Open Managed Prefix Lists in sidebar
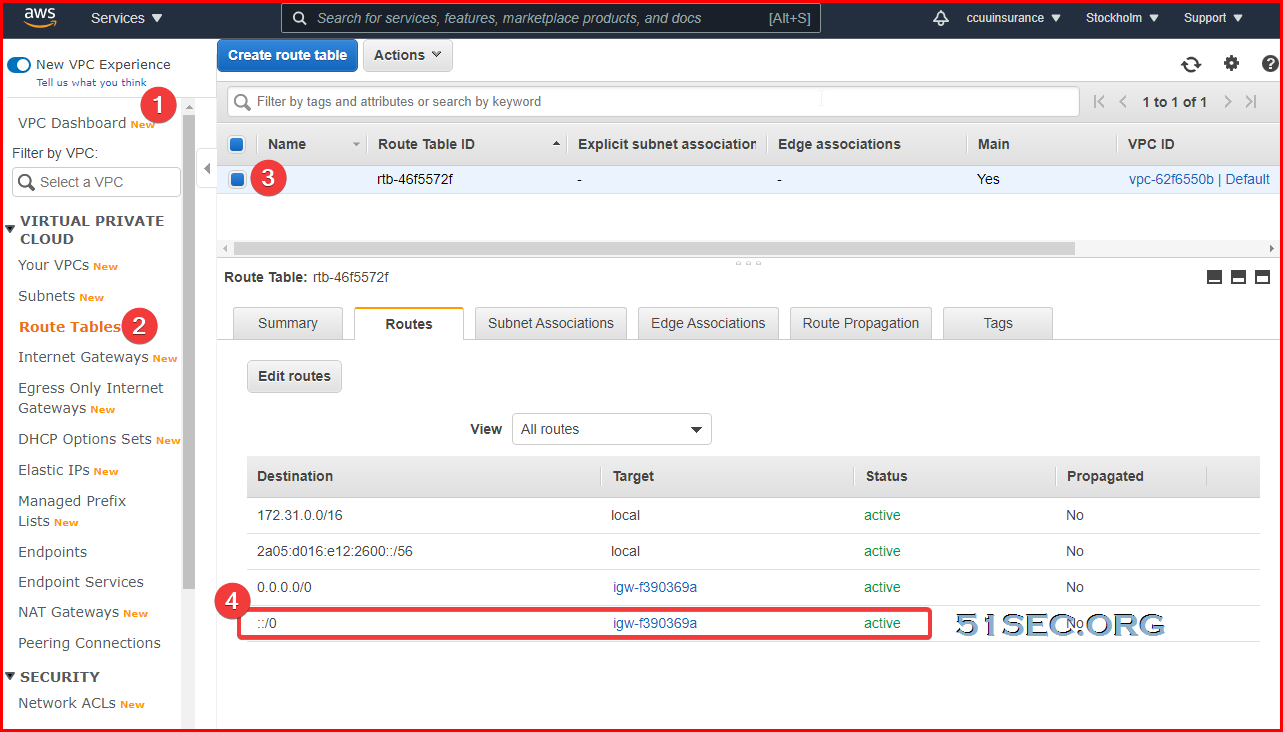 click(72, 511)
